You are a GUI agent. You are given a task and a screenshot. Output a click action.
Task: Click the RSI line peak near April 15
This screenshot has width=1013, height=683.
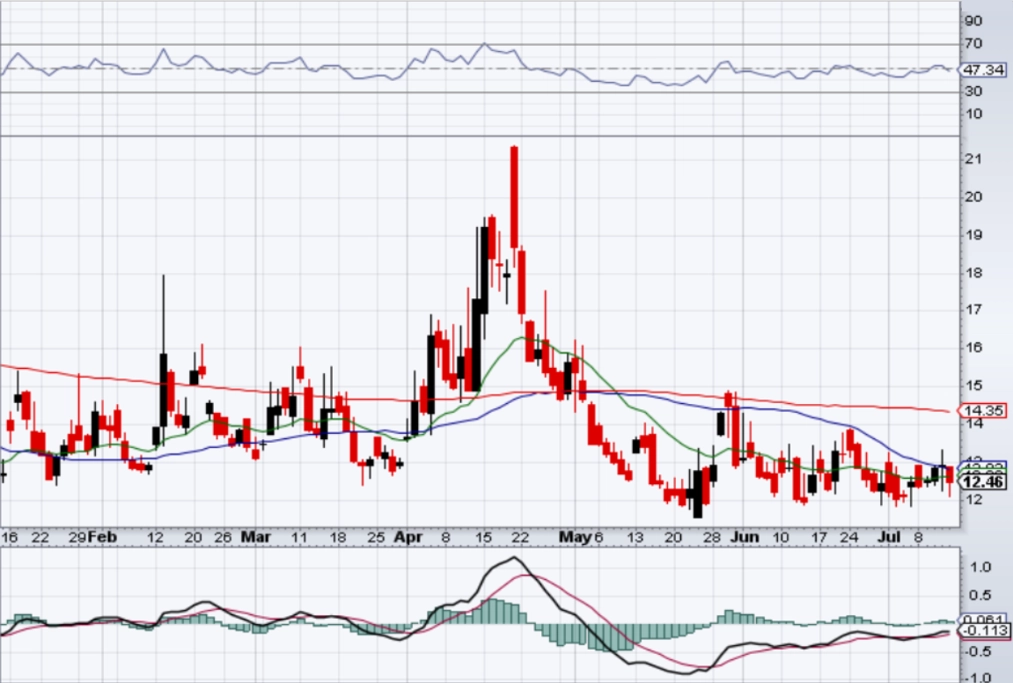[x=485, y=44]
